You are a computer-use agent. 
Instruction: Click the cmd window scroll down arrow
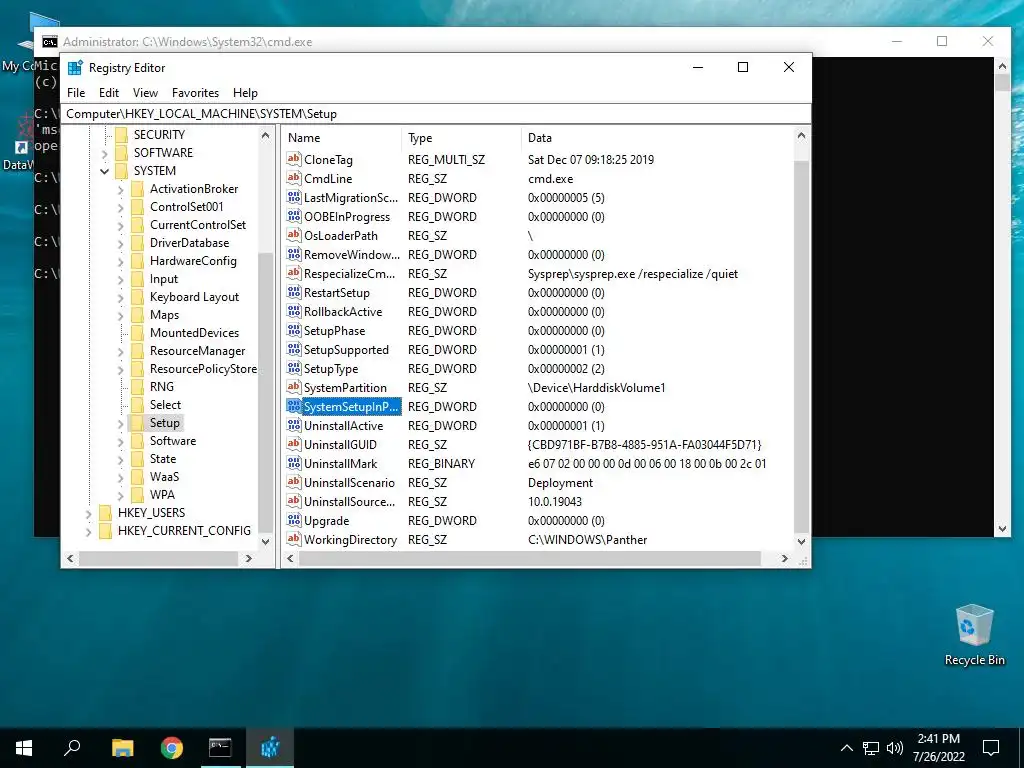(x=1002, y=529)
